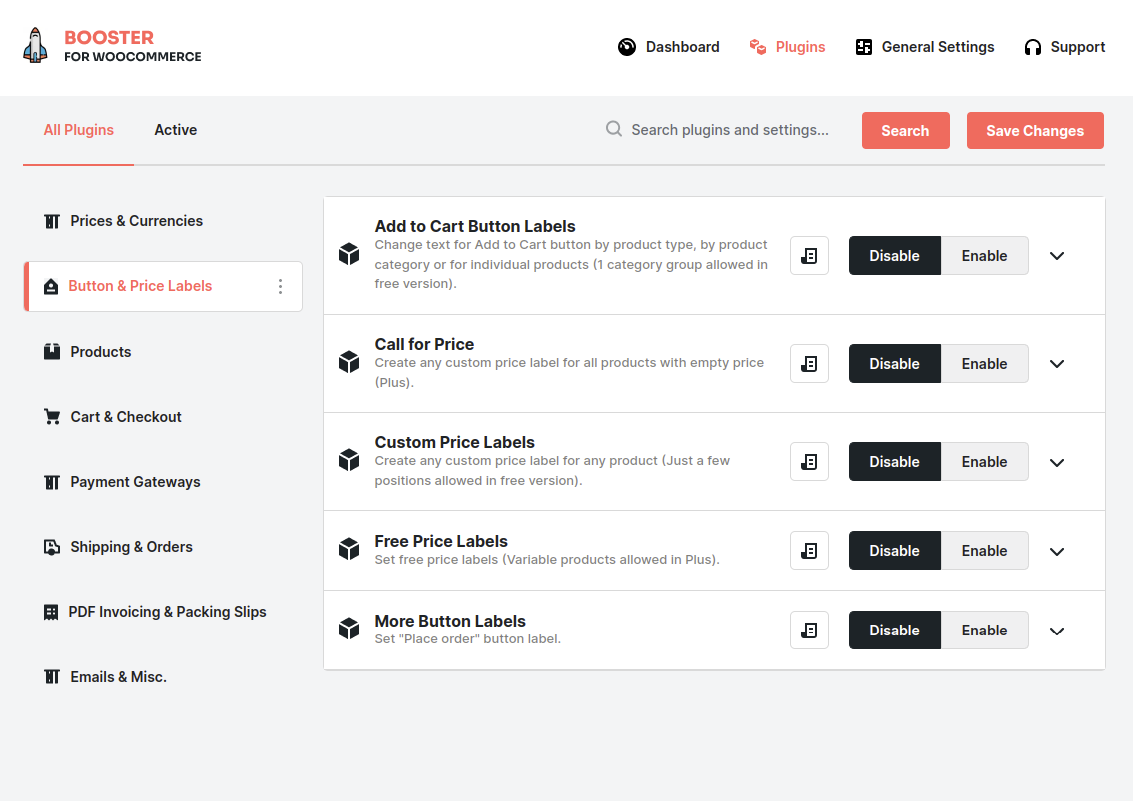Open the More Button Labels documentation icon

coord(809,631)
